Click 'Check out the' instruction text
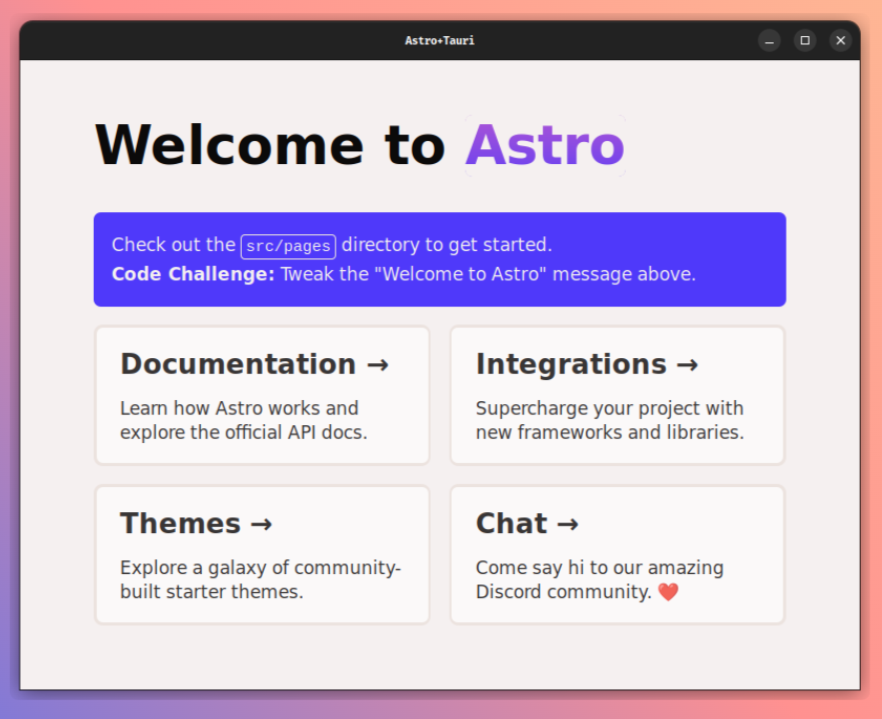882x719 pixels. pyautogui.click(x=173, y=245)
